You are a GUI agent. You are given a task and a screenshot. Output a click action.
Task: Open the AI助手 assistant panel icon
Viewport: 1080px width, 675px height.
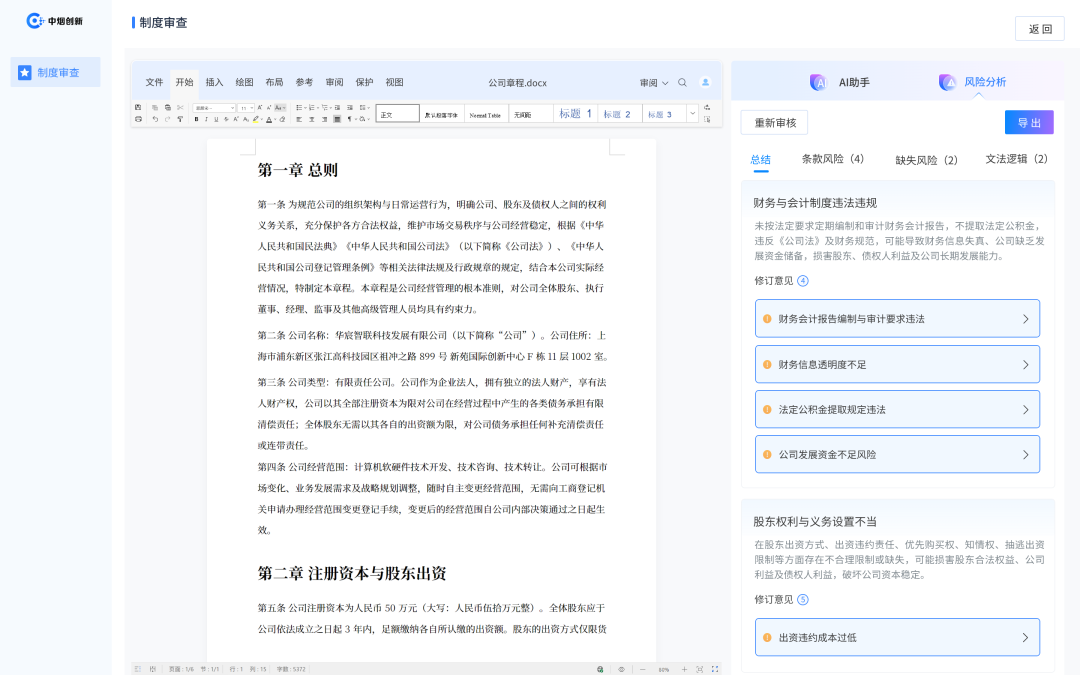818,81
